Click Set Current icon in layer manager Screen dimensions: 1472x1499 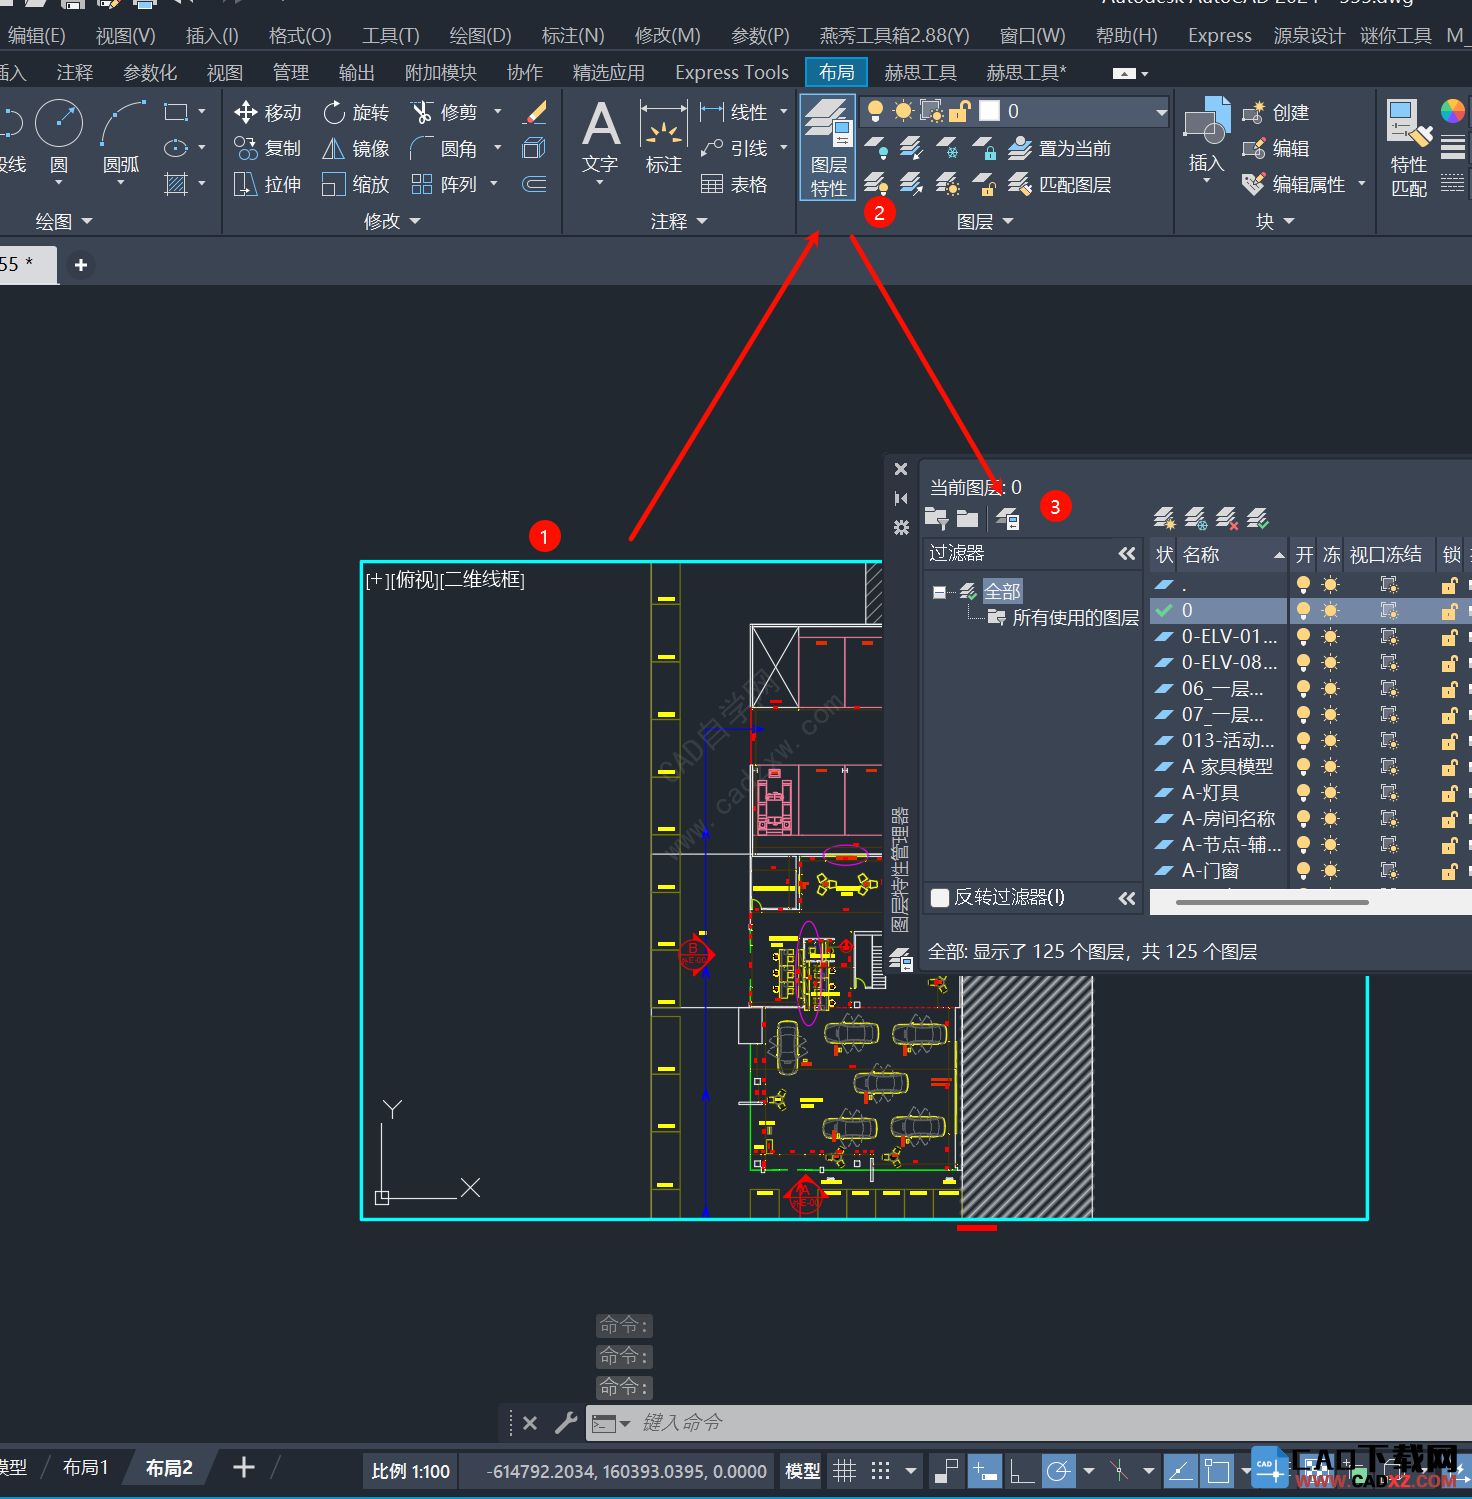(x=1258, y=518)
